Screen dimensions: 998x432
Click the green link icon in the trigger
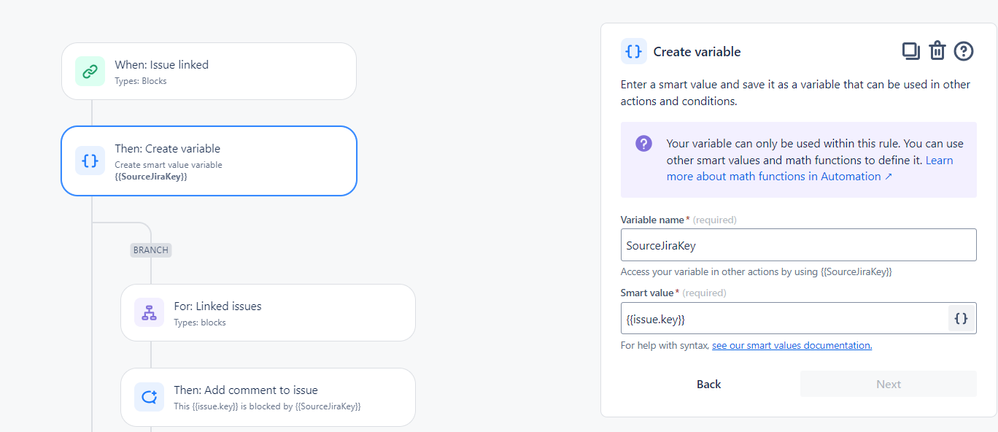click(x=90, y=71)
